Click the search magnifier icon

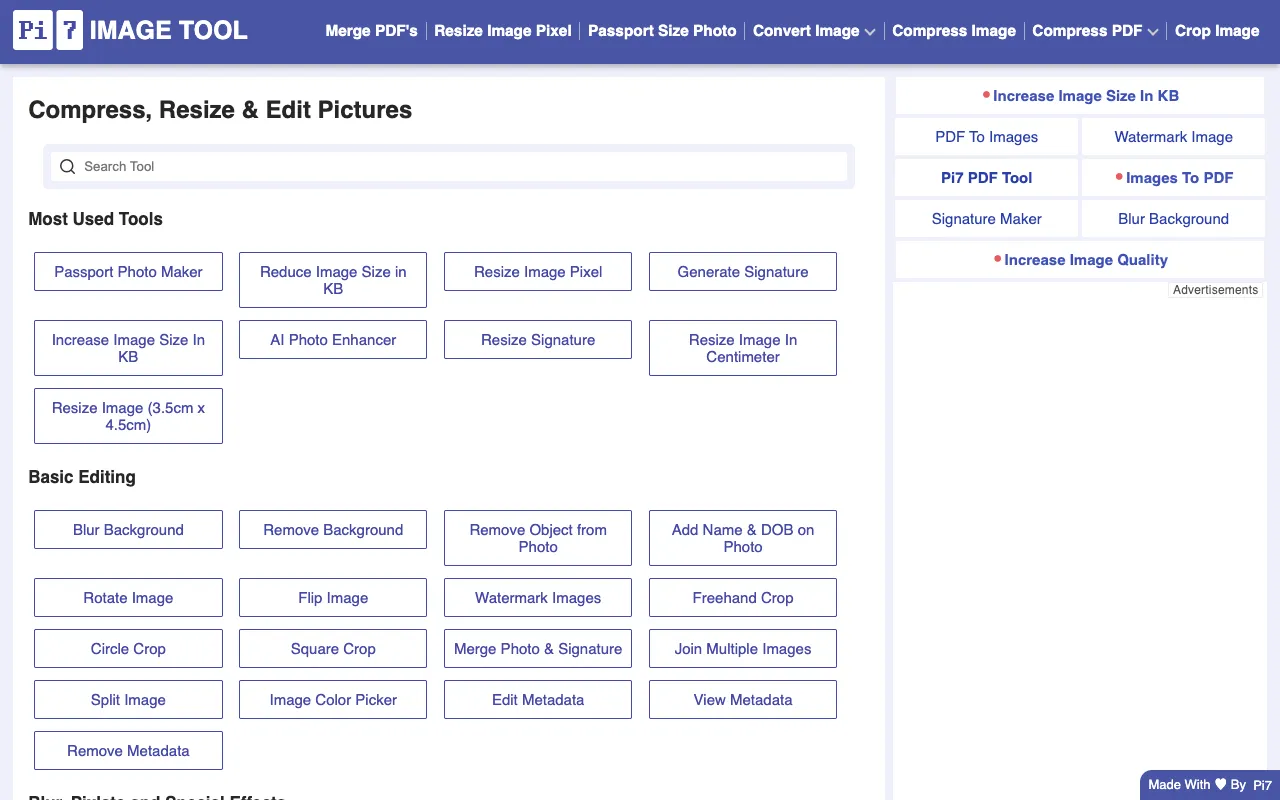(x=67, y=166)
